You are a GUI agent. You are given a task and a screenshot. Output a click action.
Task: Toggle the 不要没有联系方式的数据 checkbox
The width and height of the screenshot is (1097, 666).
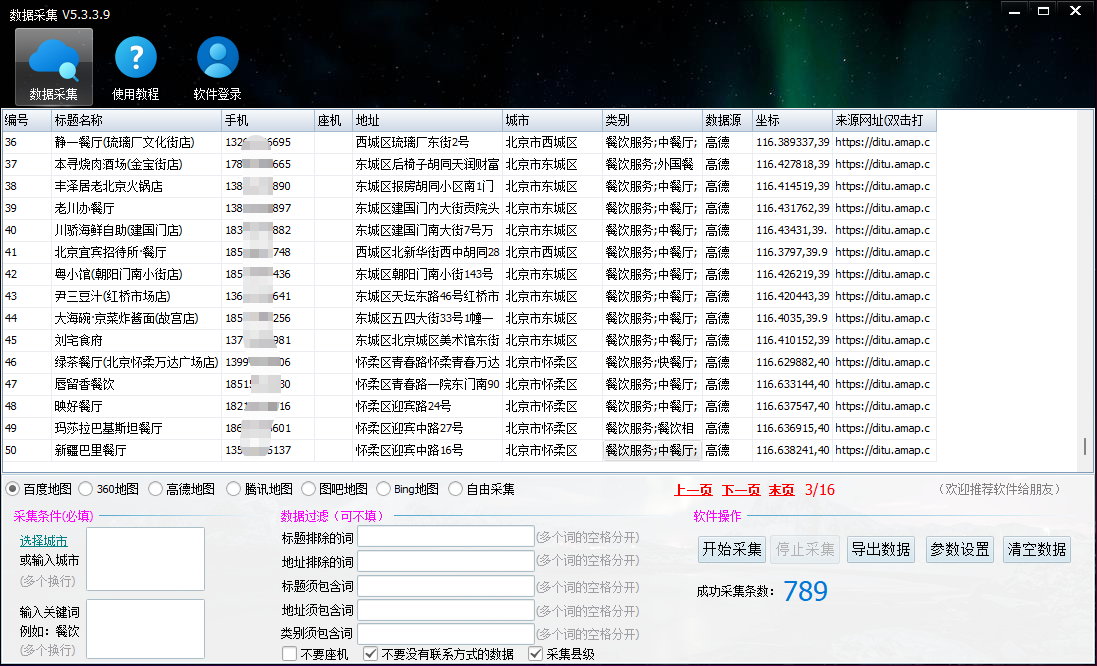(x=371, y=654)
